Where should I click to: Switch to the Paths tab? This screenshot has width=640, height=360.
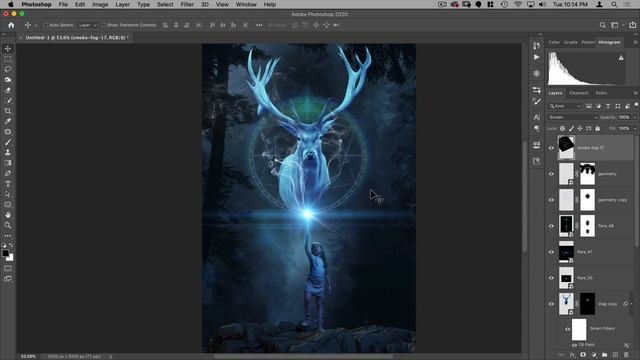pos(601,93)
